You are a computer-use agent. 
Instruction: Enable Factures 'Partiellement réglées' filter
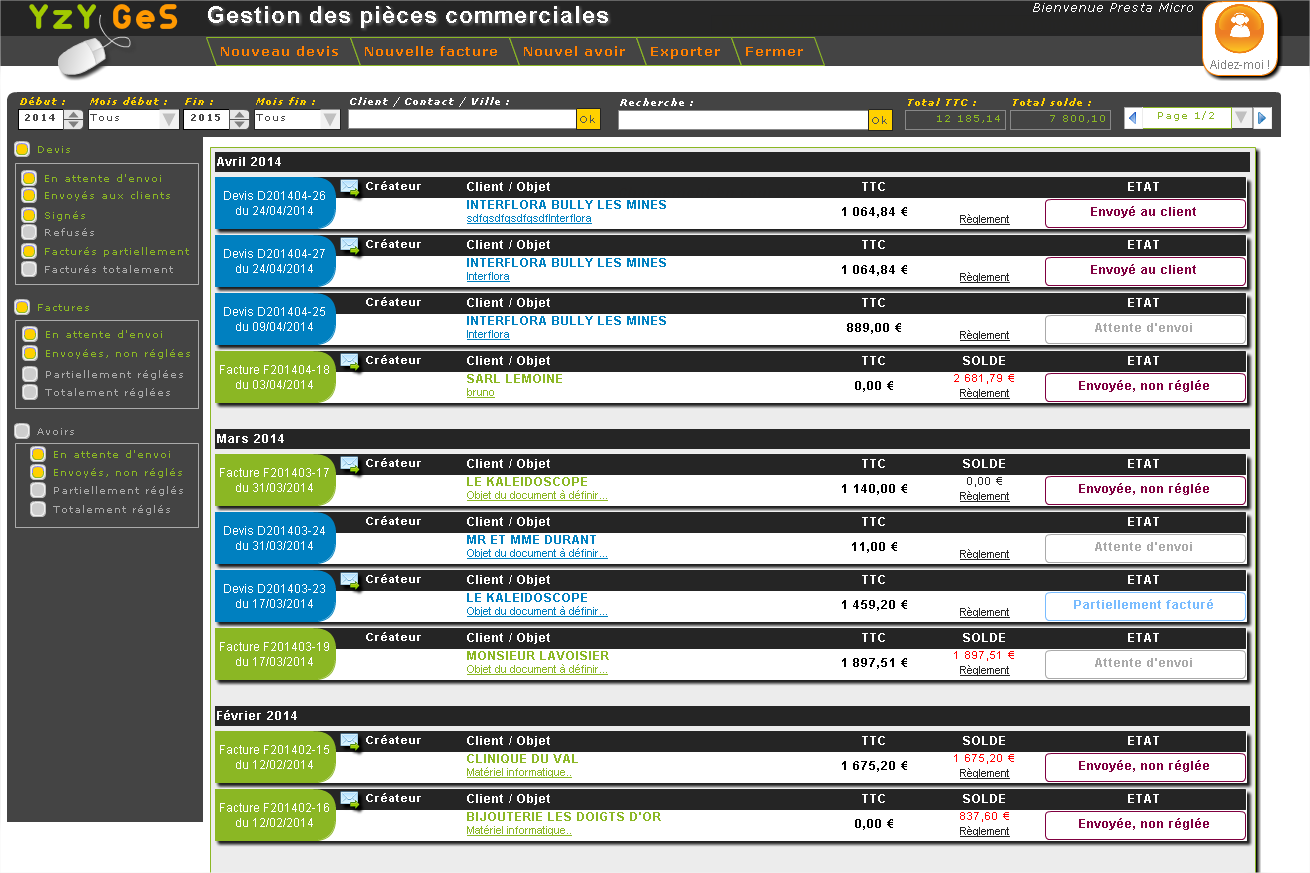click(x=29, y=374)
